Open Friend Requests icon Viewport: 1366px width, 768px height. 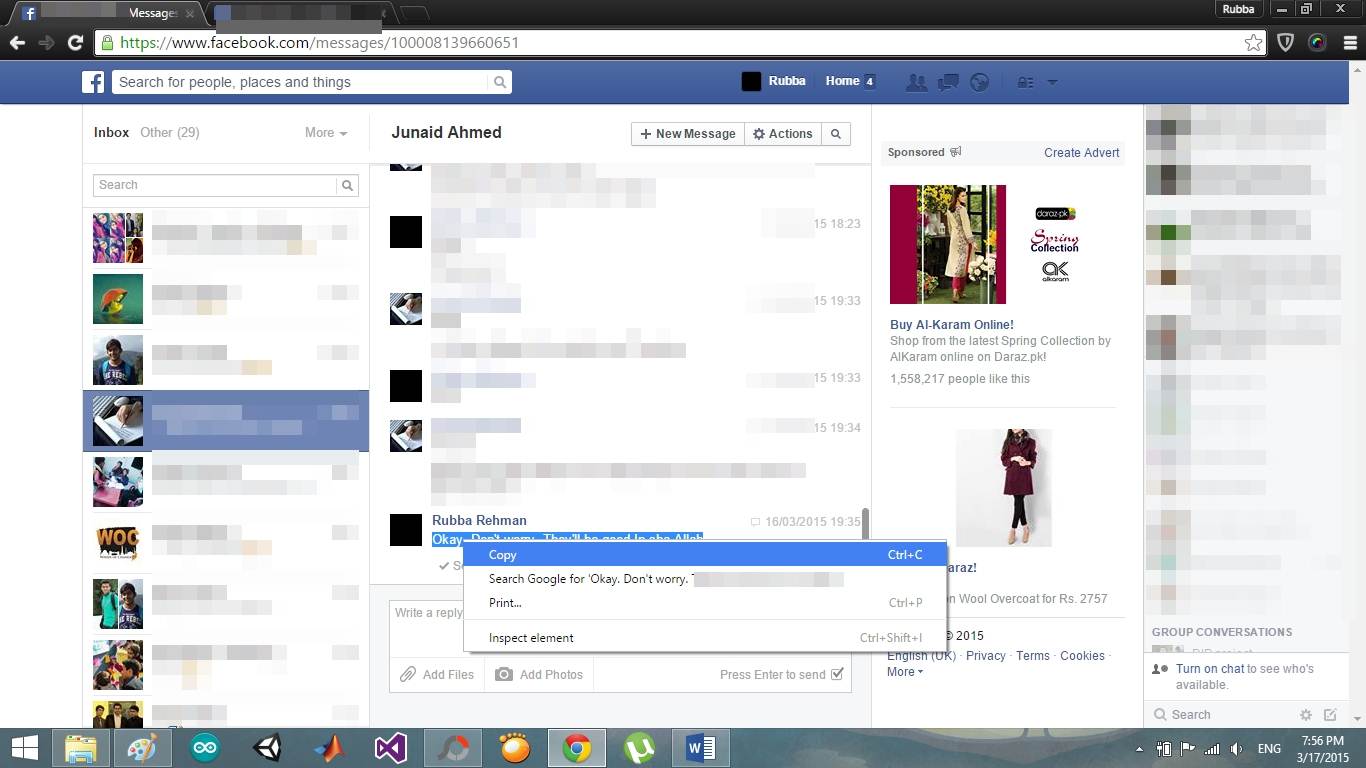click(x=916, y=82)
